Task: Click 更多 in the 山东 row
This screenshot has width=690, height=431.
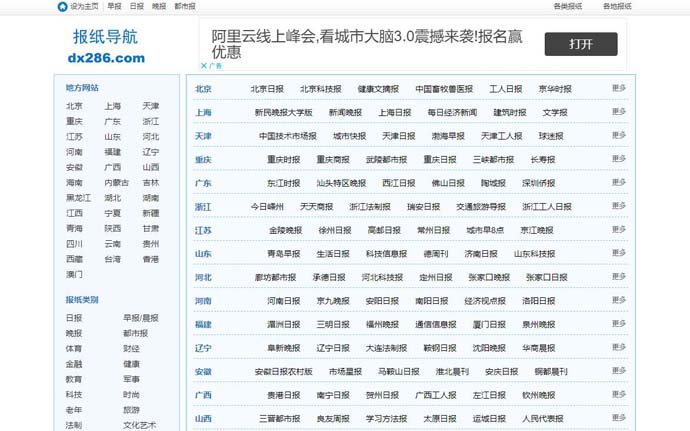Action: [x=619, y=253]
